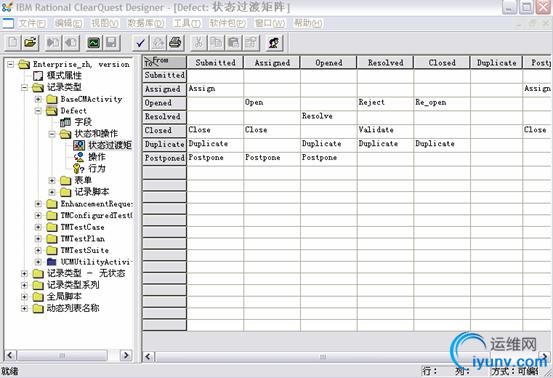Collapse the Defect node
Viewport: 553px width, 378px height.
coord(38,111)
